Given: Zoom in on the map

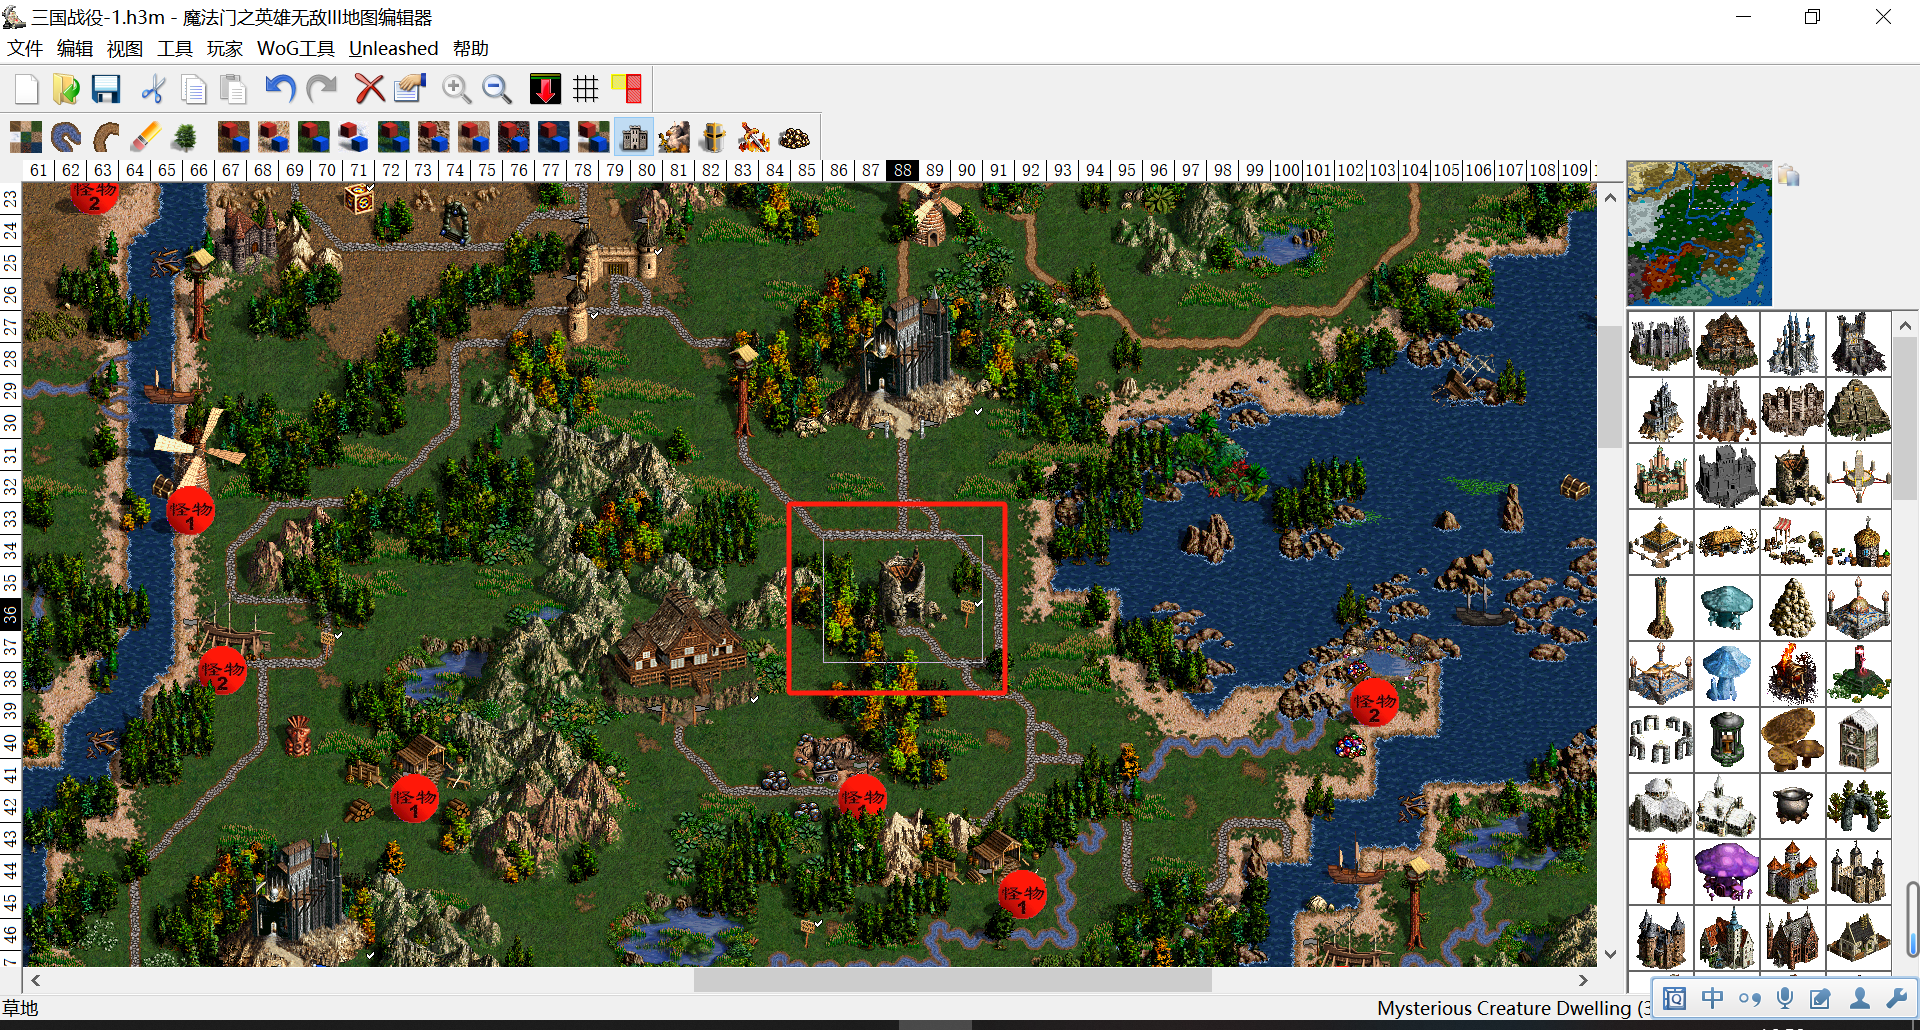Looking at the screenshot, I should pyautogui.click(x=457, y=89).
